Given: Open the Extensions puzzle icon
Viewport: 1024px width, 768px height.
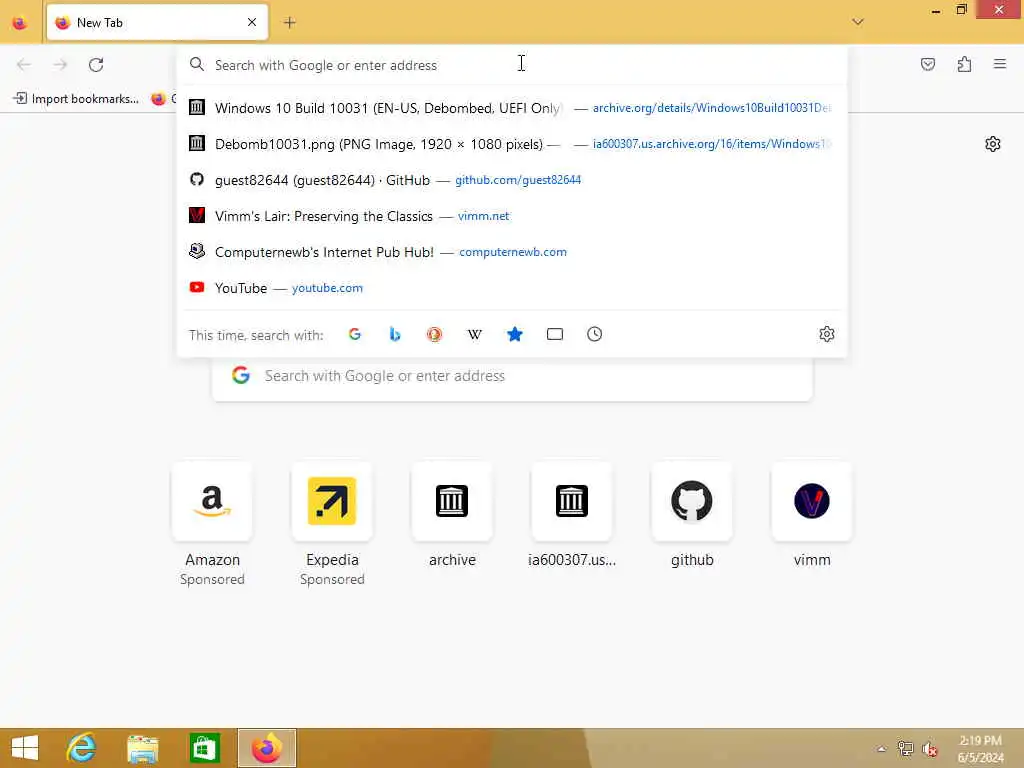Looking at the screenshot, I should (x=965, y=64).
